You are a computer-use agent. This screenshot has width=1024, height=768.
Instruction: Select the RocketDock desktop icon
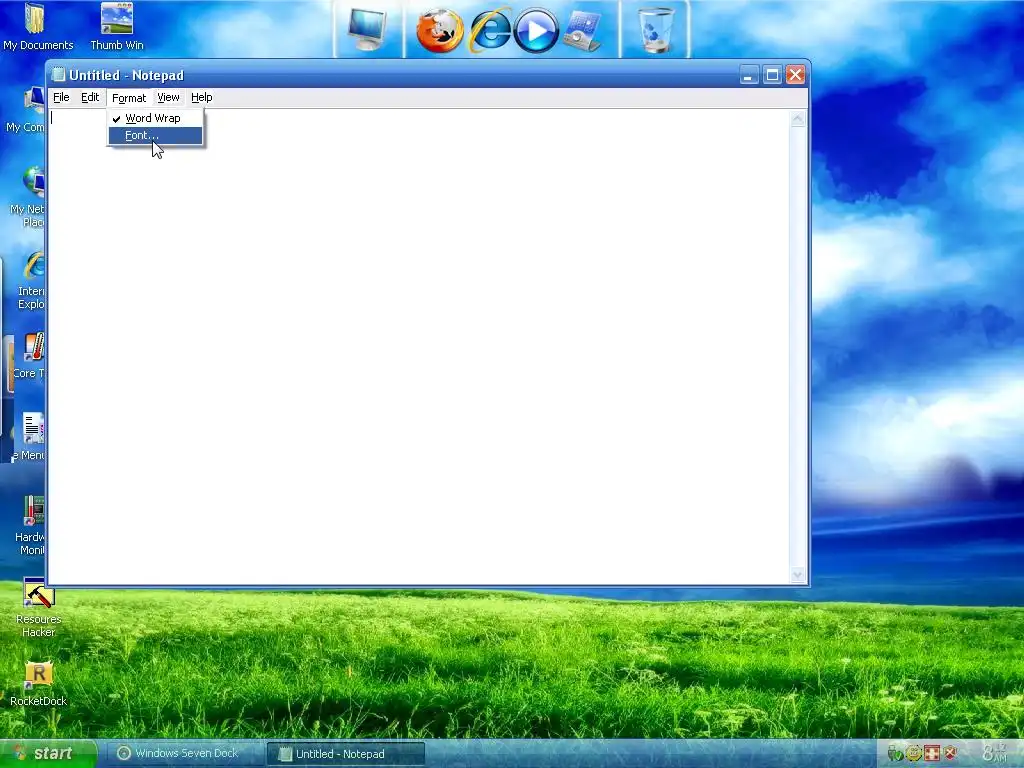coord(39,684)
